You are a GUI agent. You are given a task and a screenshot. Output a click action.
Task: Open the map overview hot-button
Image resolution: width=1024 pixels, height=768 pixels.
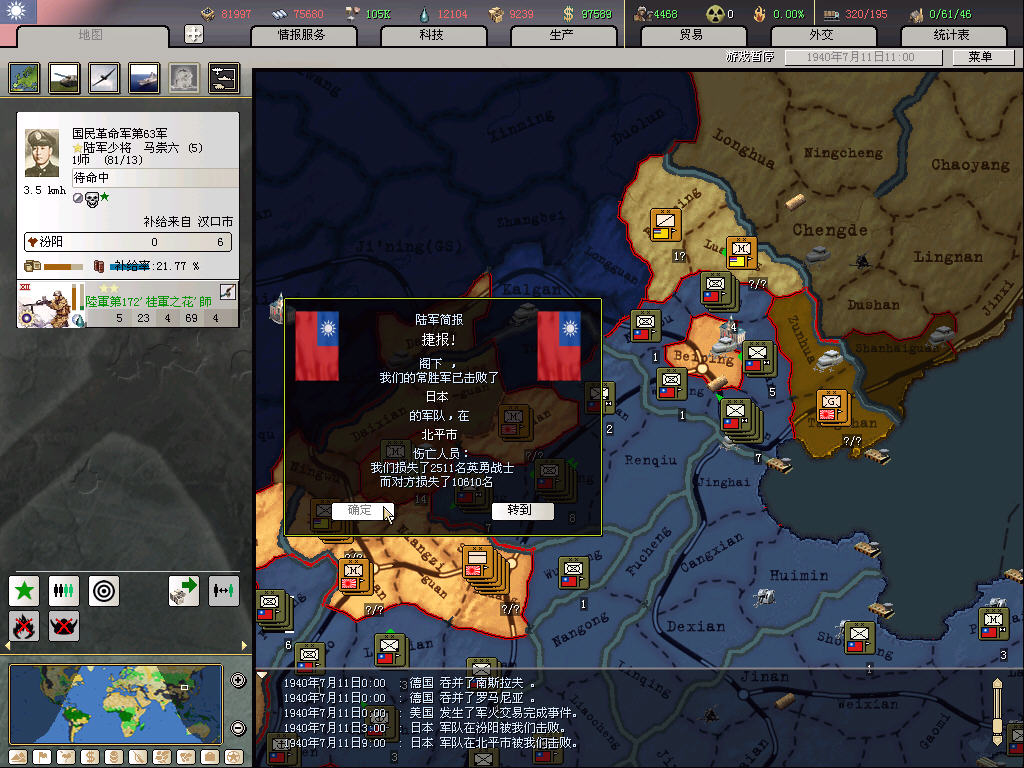[x=24, y=78]
